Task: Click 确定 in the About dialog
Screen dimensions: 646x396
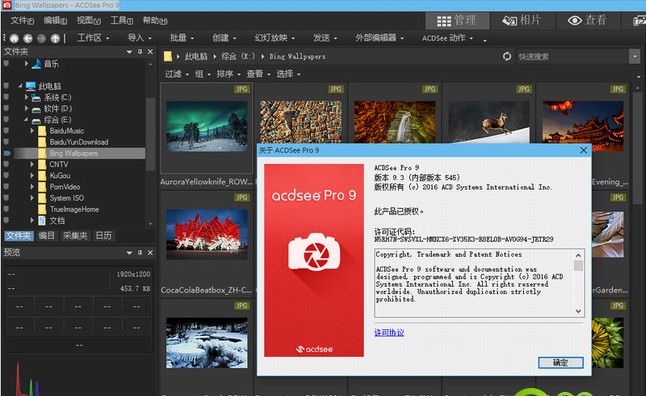Action: tap(560, 363)
